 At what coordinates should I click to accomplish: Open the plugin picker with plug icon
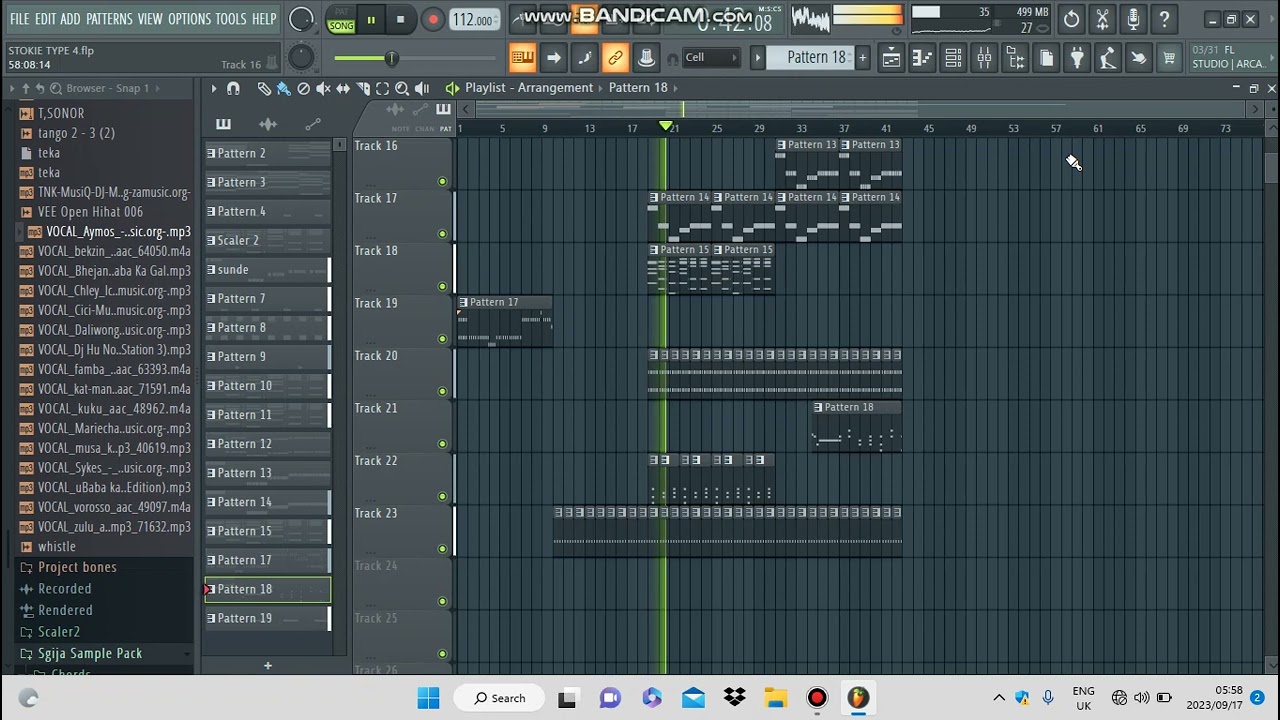point(1077,58)
